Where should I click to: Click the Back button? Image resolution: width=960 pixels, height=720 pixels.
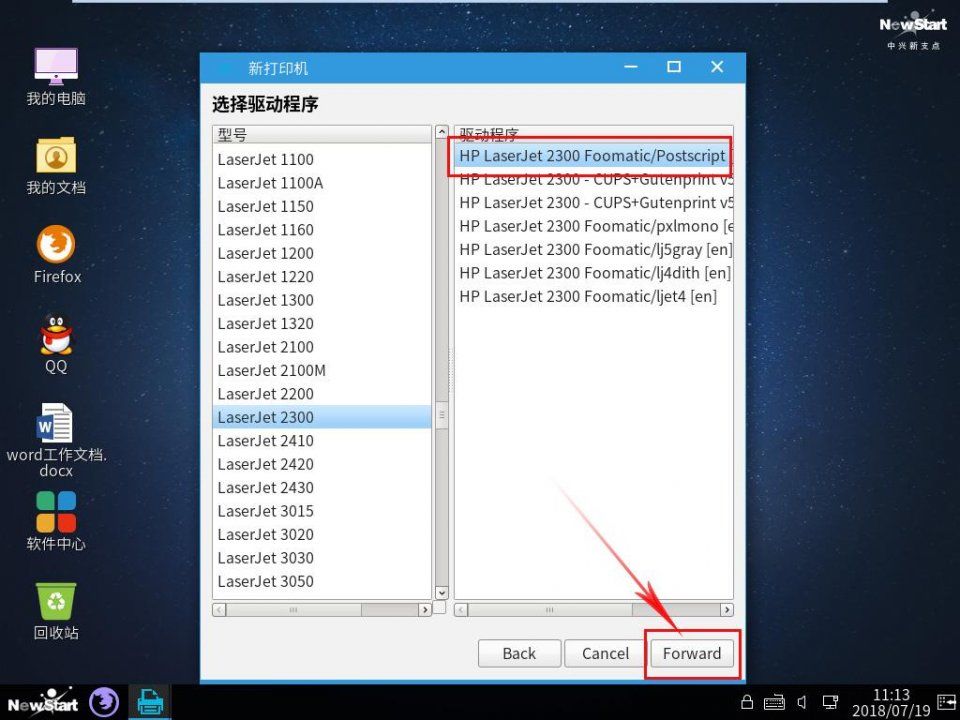(x=519, y=653)
